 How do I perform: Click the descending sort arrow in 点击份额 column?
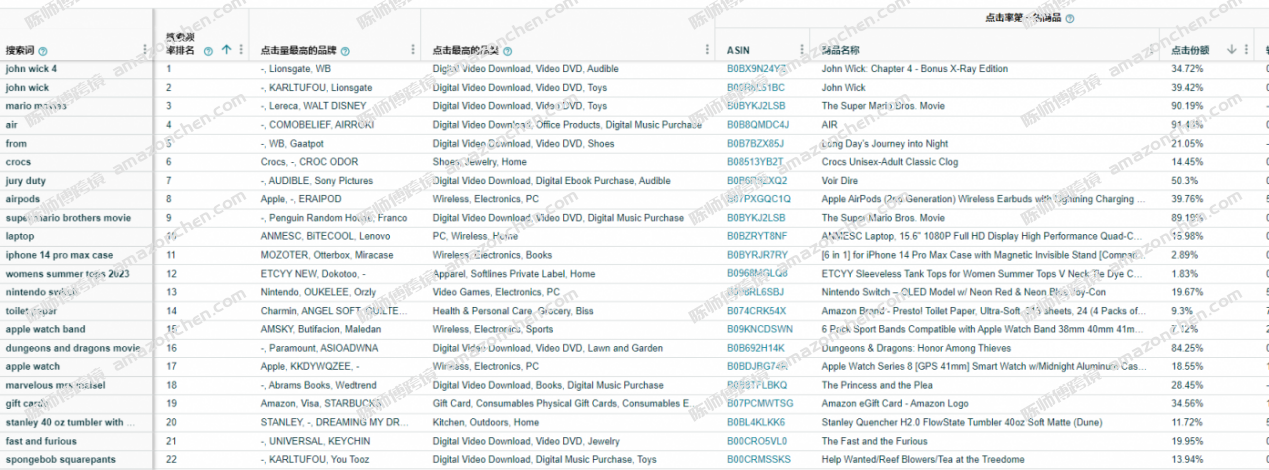tap(1231, 49)
